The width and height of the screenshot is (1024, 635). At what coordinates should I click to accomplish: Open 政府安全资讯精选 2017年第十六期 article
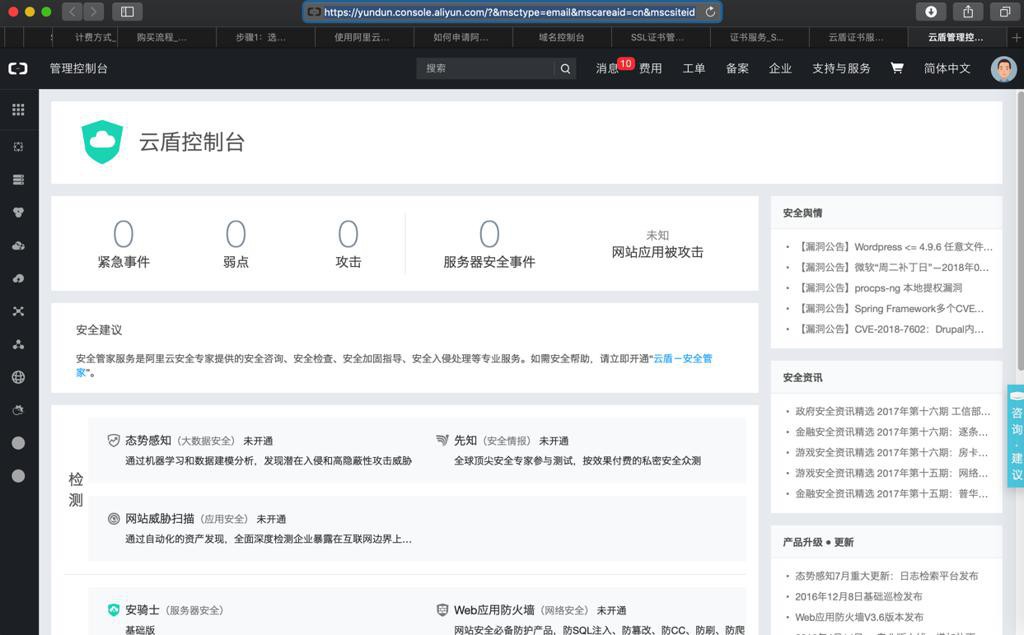click(892, 411)
